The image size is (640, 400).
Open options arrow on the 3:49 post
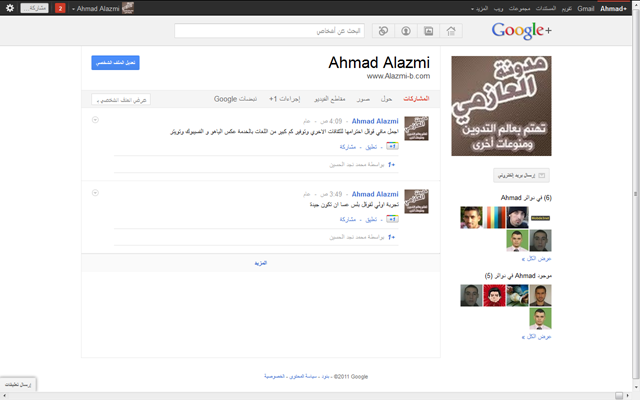95,193
